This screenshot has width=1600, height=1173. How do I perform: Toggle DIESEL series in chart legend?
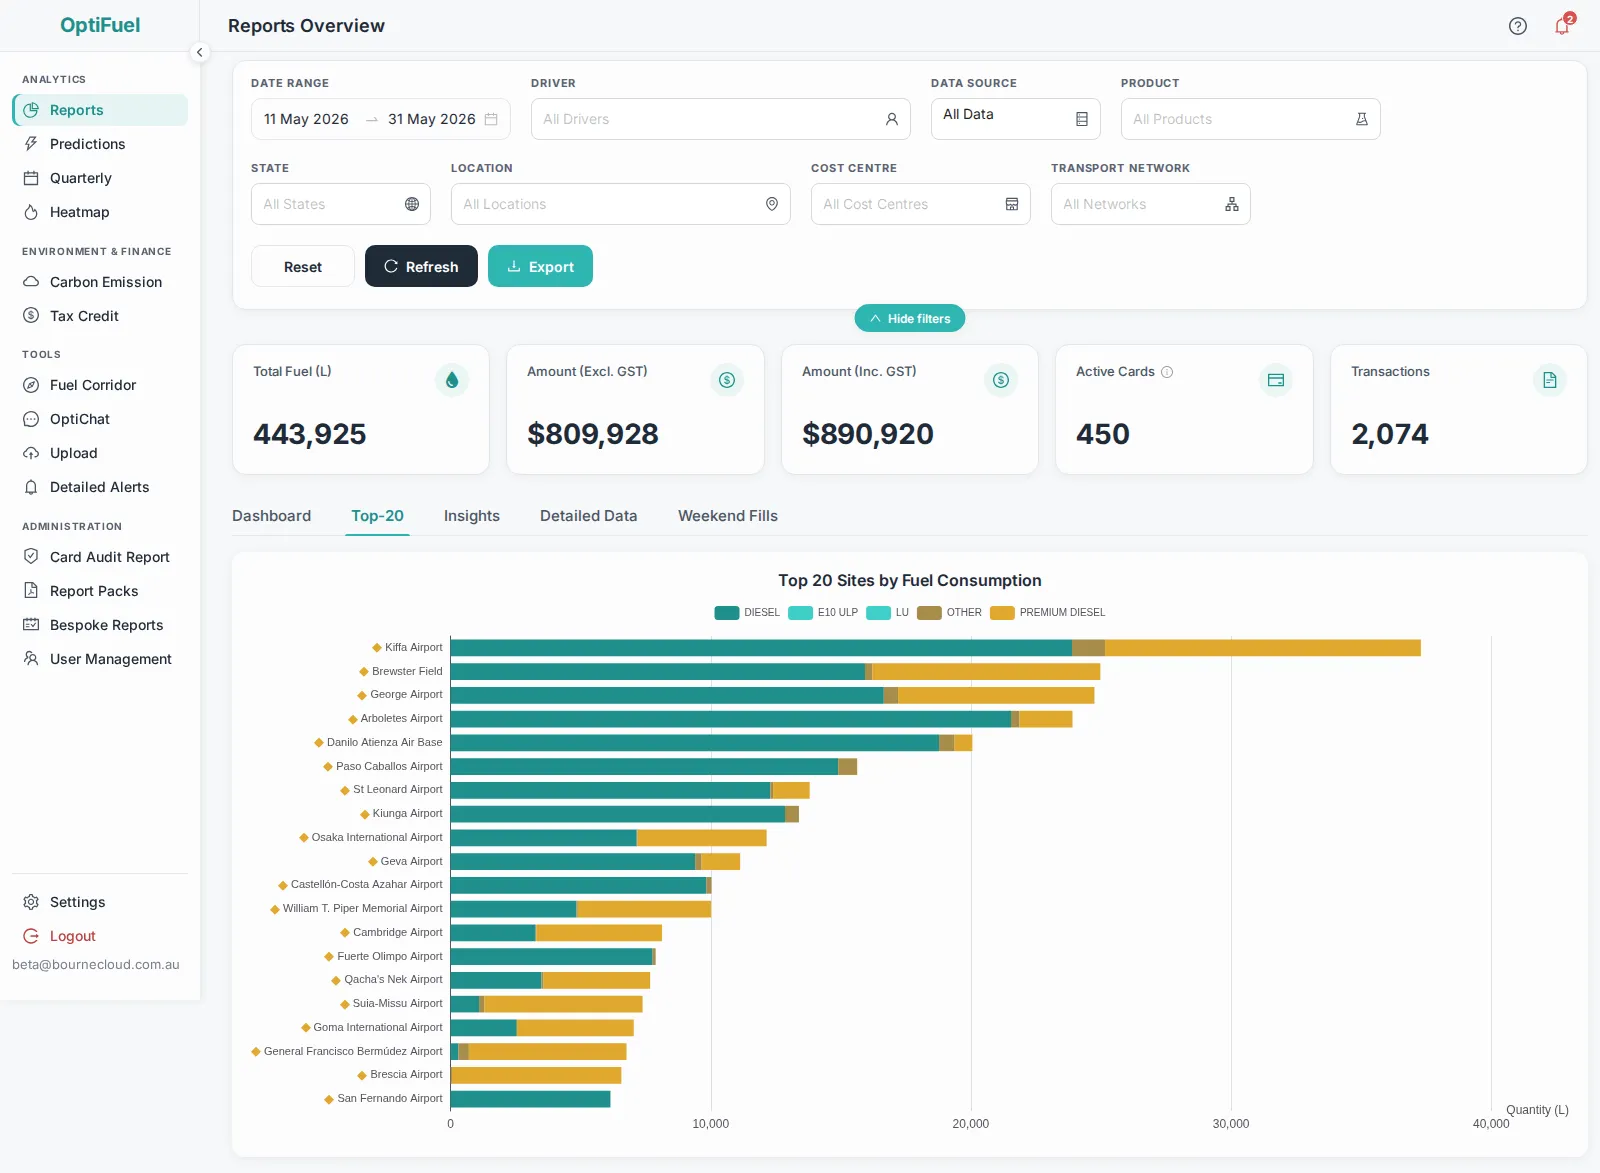click(x=747, y=613)
